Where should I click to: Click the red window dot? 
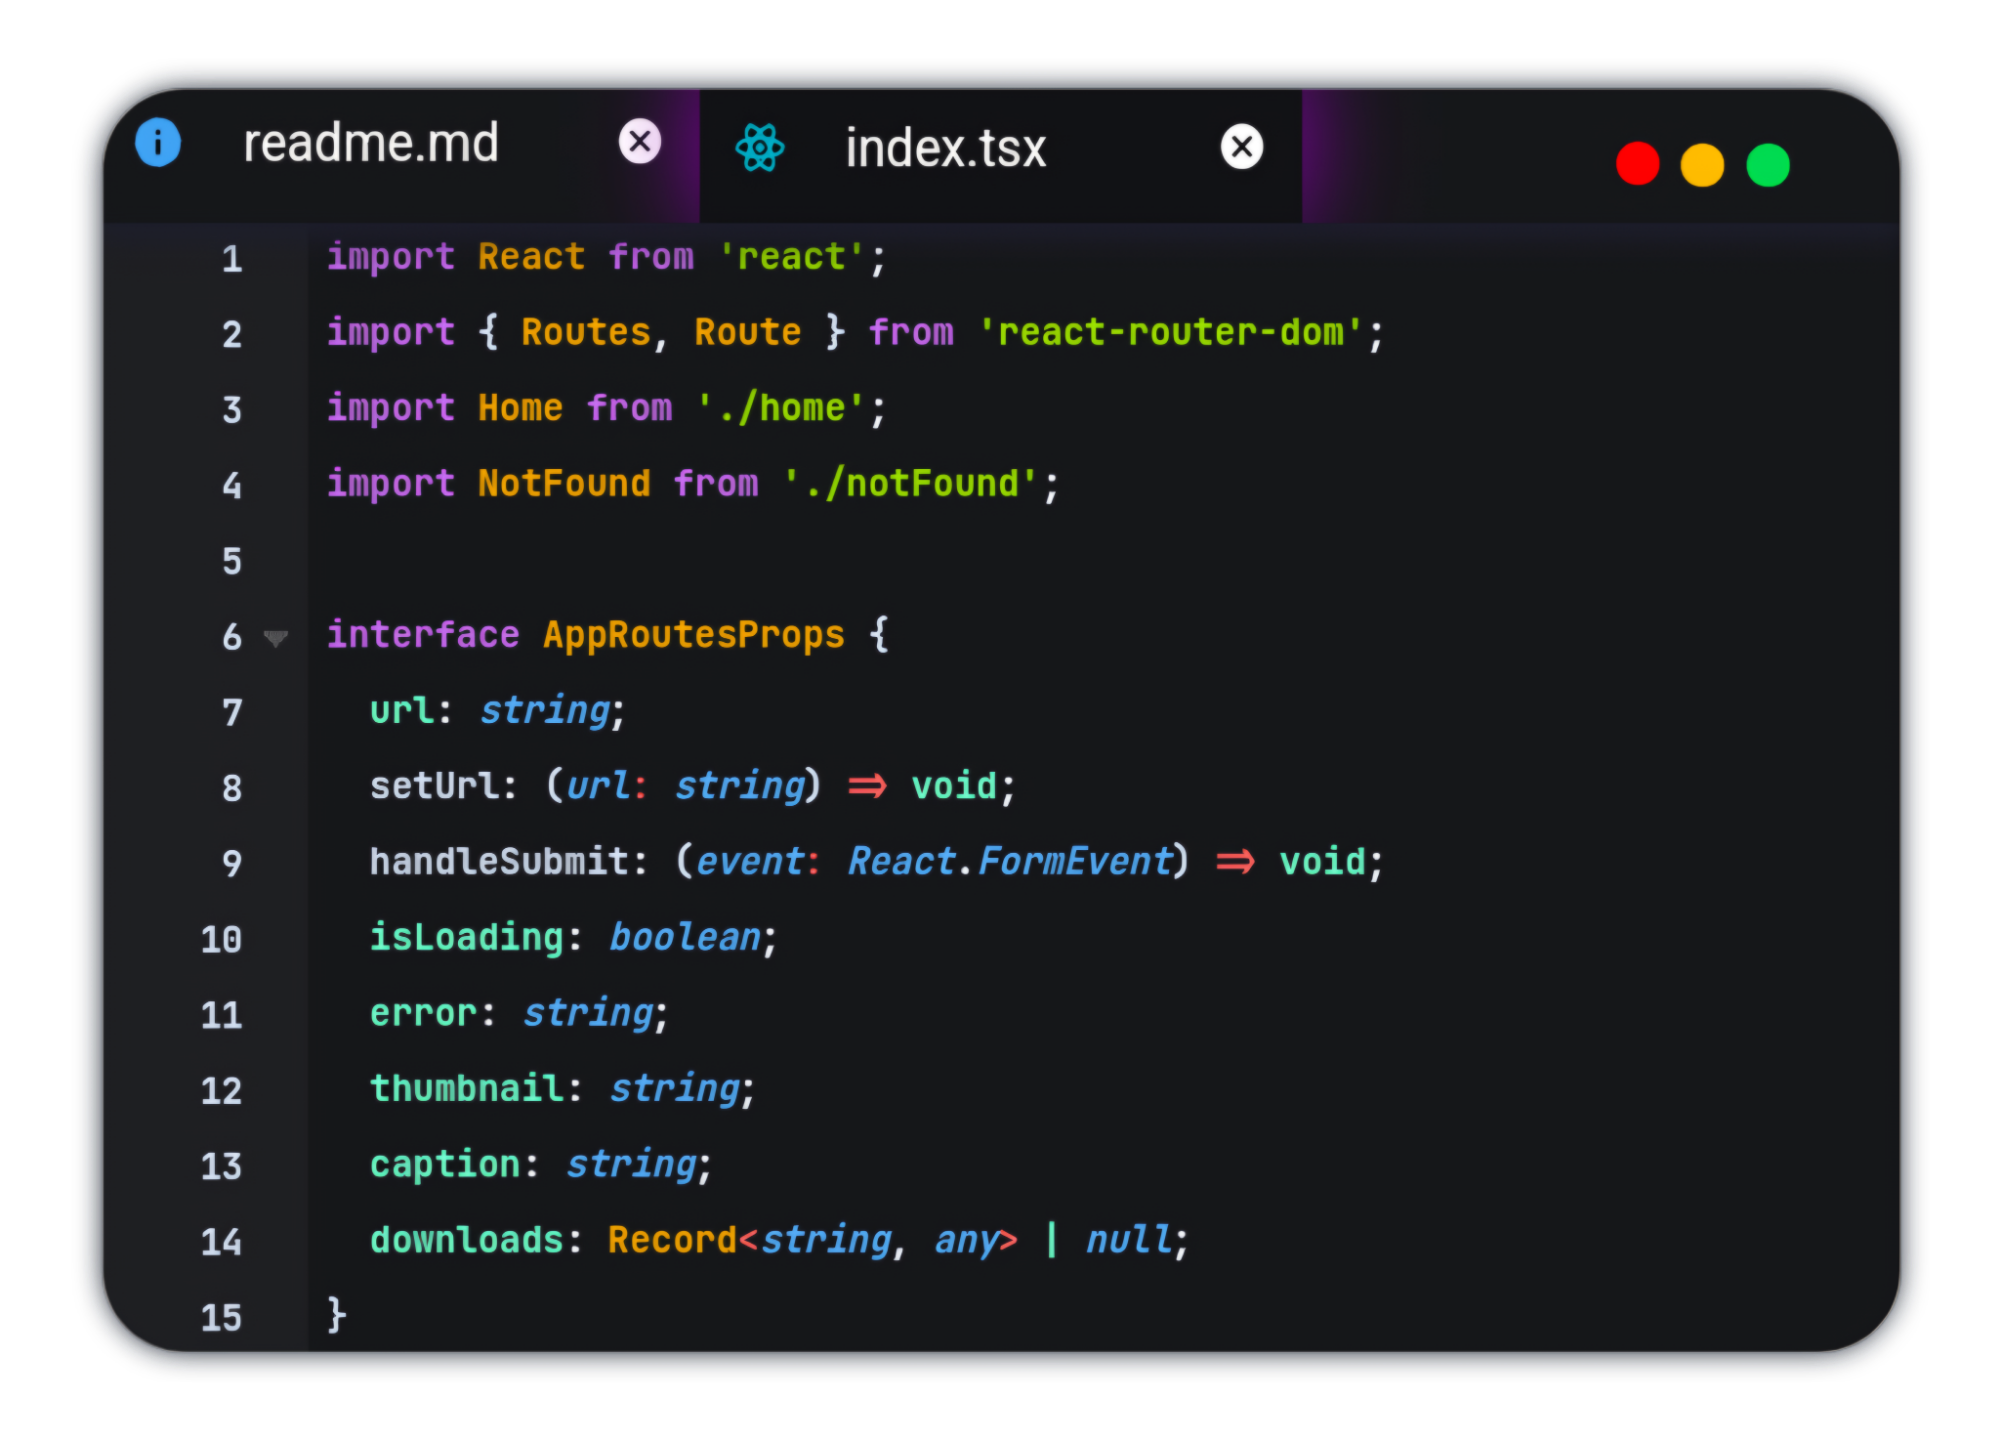tap(1637, 164)
